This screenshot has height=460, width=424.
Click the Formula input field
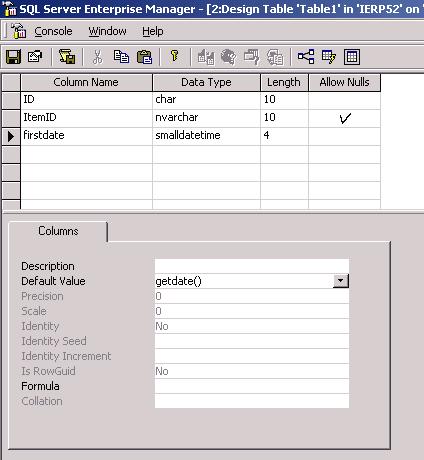tap(252, 386)
